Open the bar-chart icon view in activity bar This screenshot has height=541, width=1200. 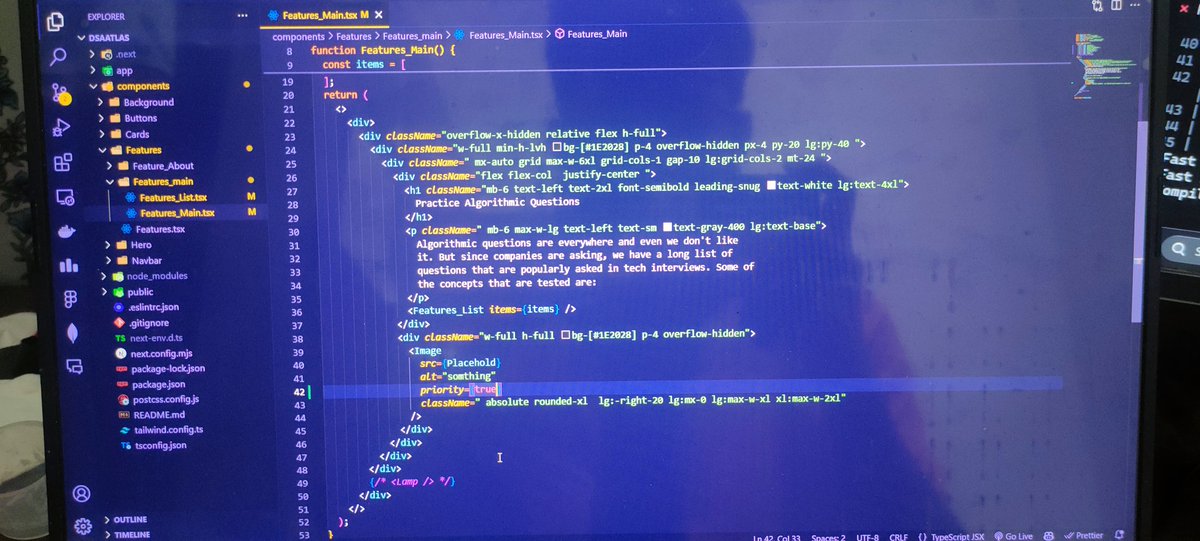69,265
